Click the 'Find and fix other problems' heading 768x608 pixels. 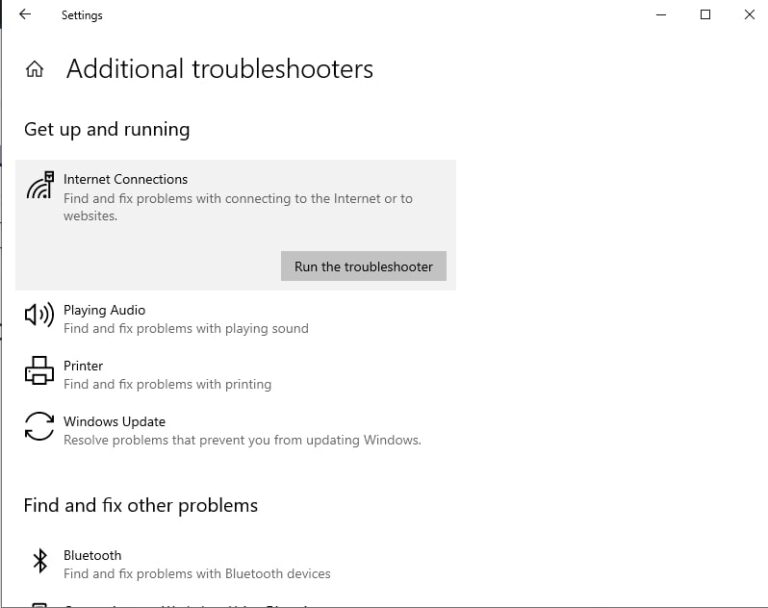coord(141,505)
